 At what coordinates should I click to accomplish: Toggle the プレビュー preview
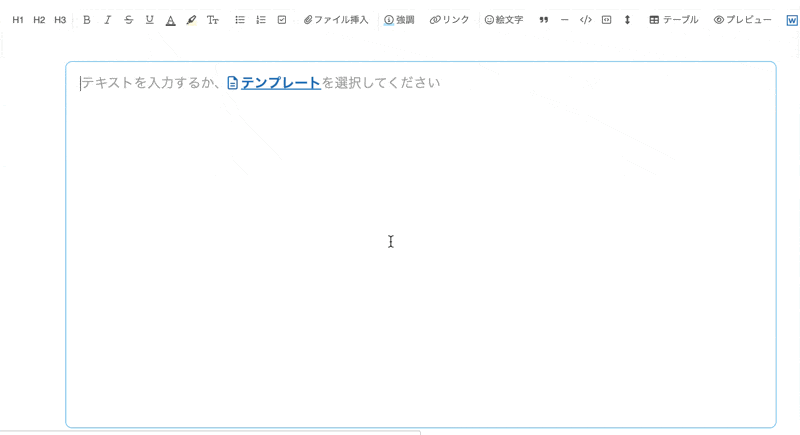(742, 20)
